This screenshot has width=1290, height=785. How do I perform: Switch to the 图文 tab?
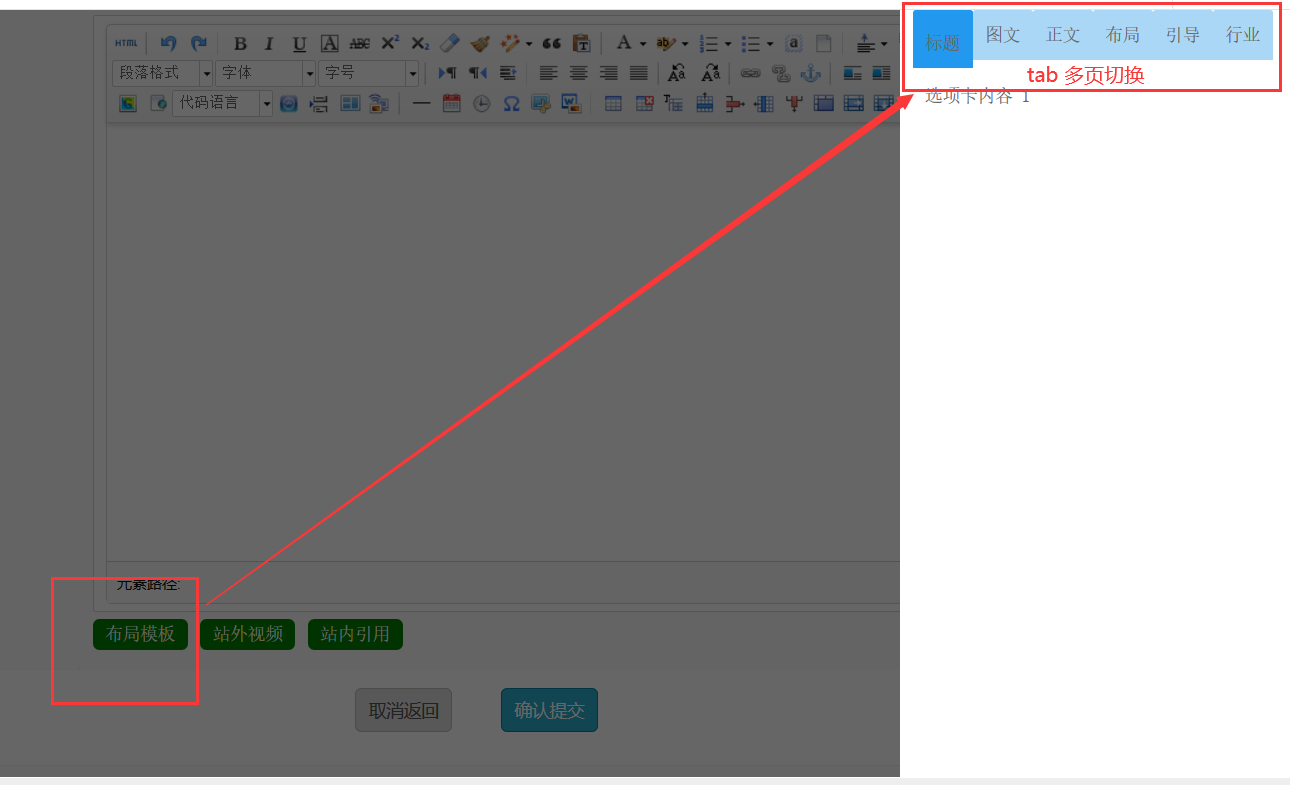tap(1003, 35)
